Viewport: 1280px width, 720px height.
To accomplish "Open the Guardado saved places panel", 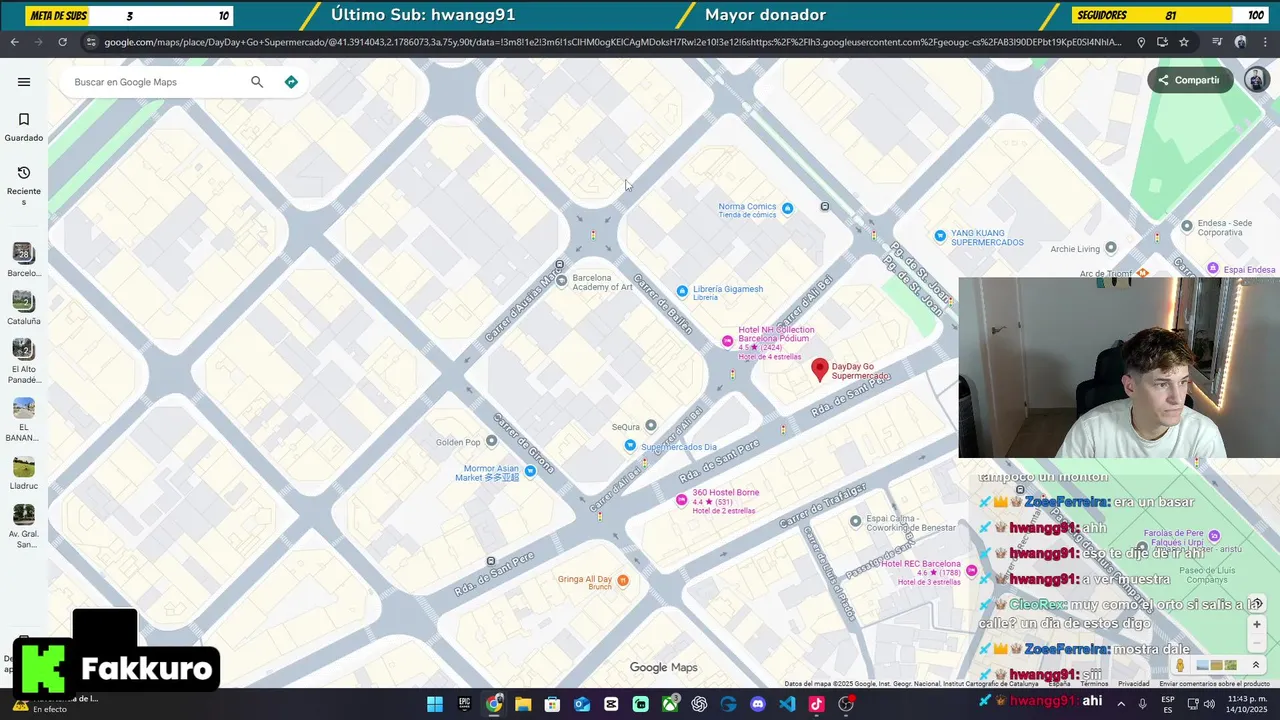I will [x=24, y=127].
